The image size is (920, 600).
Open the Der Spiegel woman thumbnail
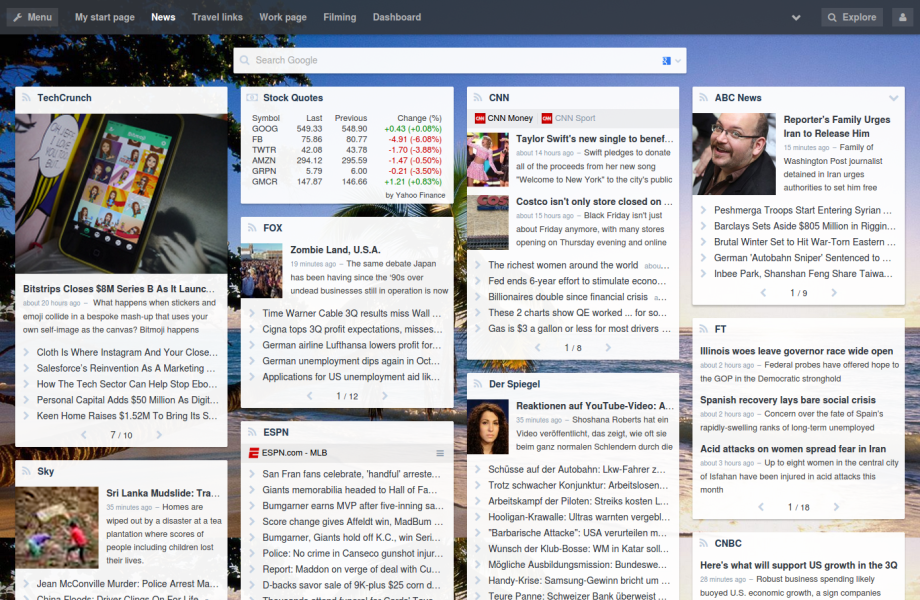(488, 426)
